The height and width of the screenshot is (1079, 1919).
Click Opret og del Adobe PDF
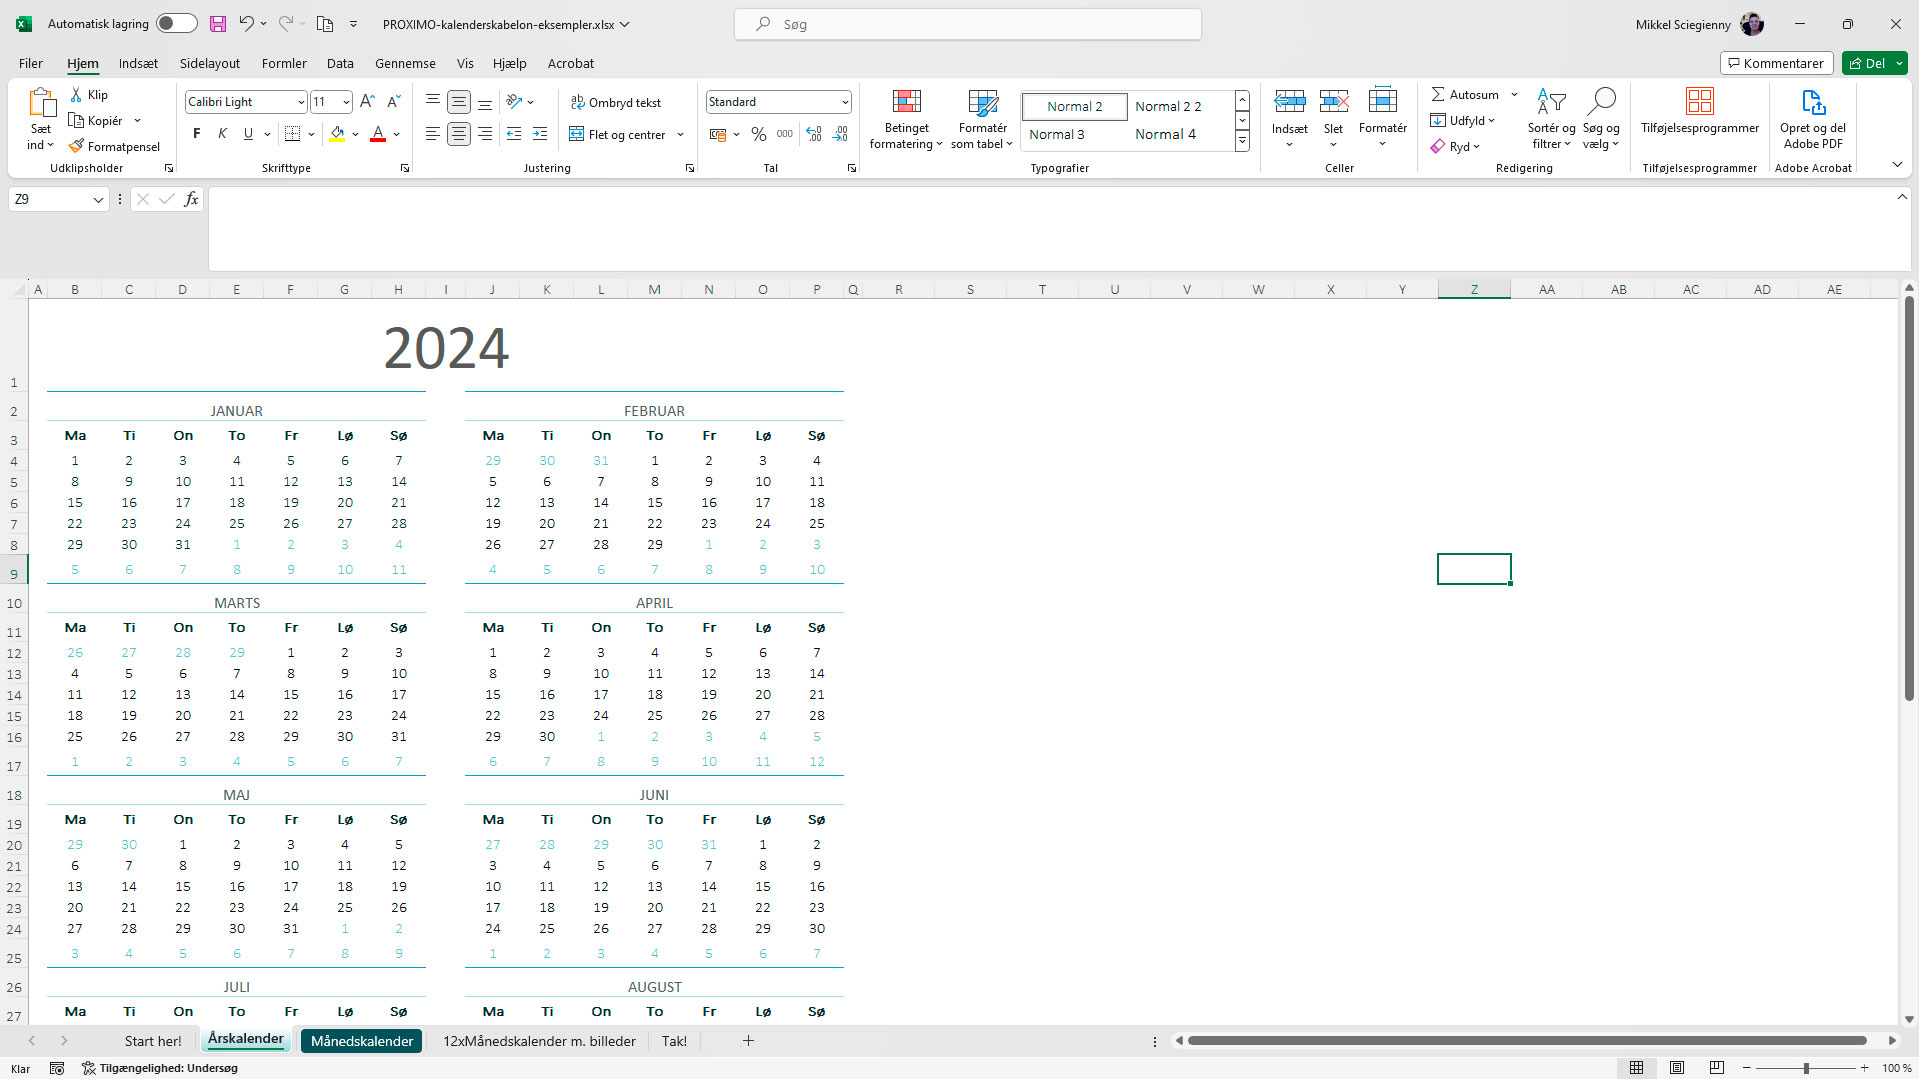pyautogui.click(x=1812, y=118)
